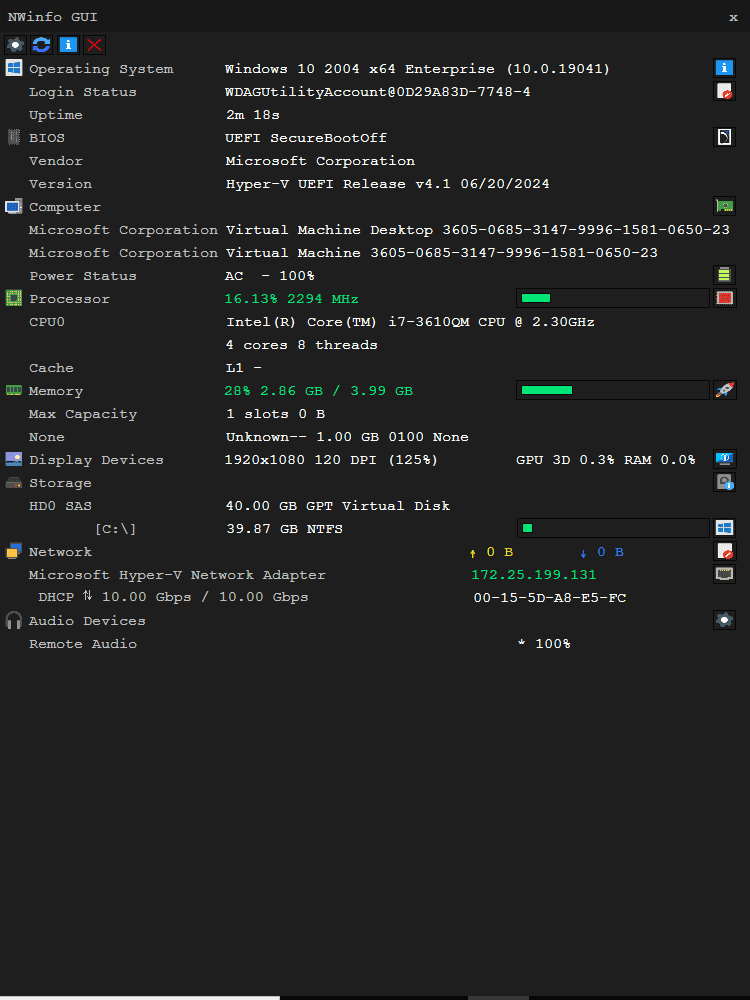The width and height of the screenshot is (750, 1000).
Task: Open the green card button on Computer row
Action: [x=724, y=206]
